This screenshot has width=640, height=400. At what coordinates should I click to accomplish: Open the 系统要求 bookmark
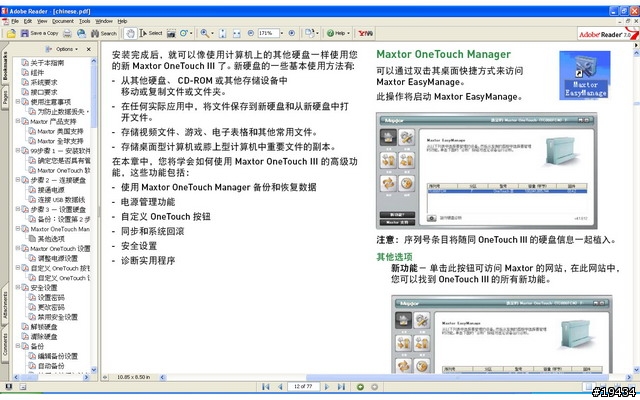click(44, 82)
